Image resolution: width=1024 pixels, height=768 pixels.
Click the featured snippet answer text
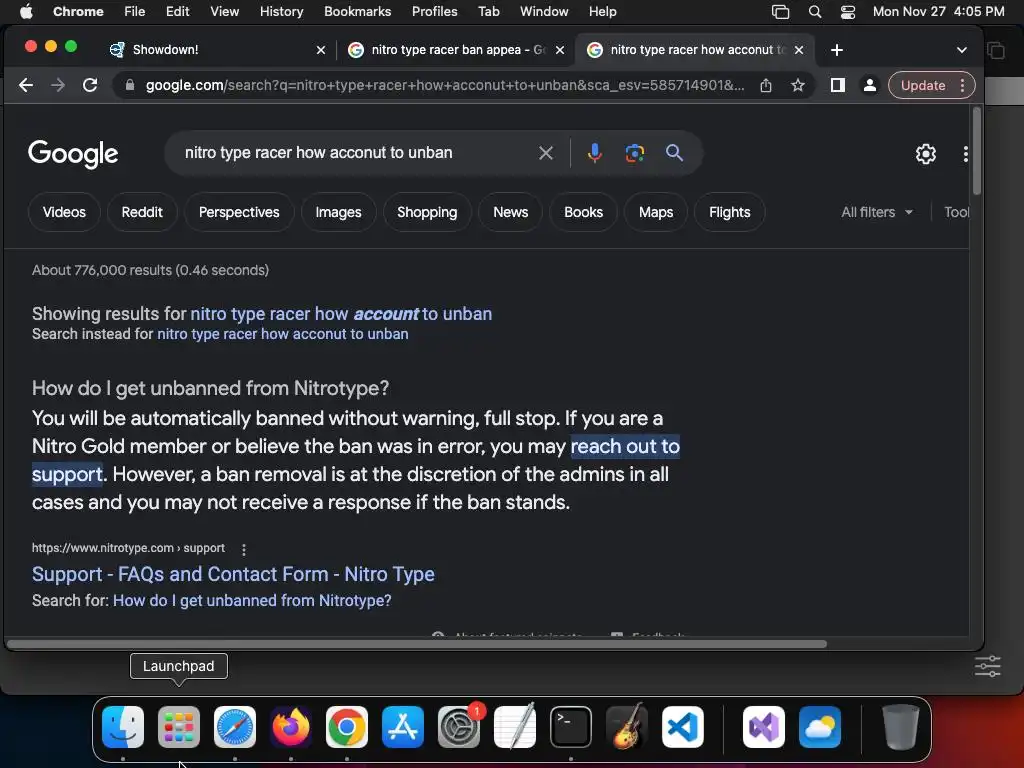tap(356, 460)
